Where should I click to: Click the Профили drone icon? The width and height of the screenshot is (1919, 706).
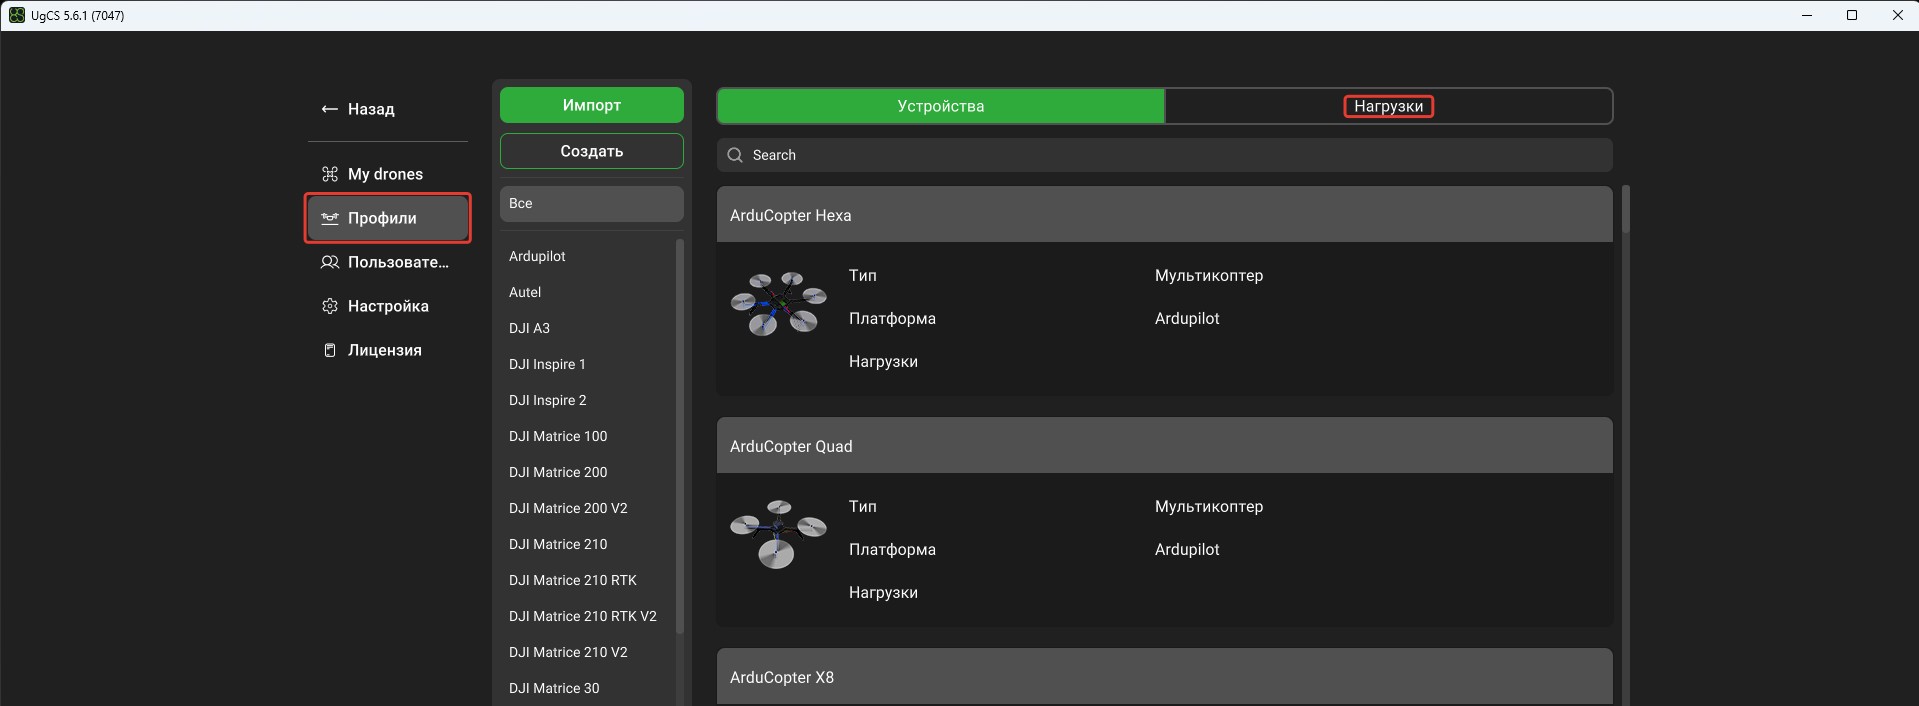click(330, 218)
